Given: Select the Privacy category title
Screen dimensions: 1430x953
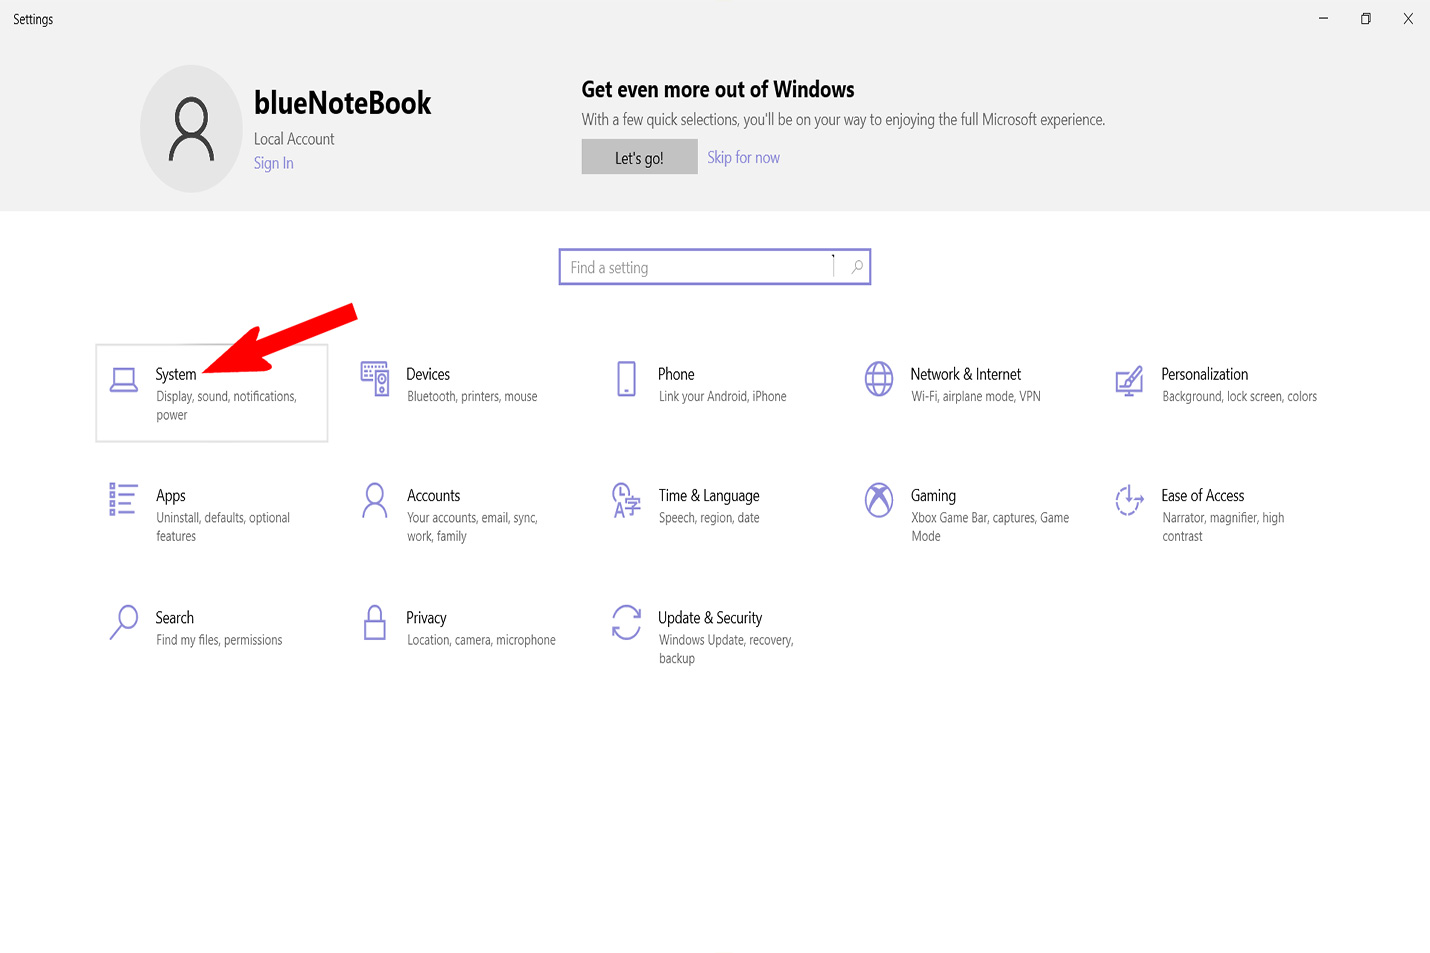Looking at the screenshot, I should pos(426,618).
